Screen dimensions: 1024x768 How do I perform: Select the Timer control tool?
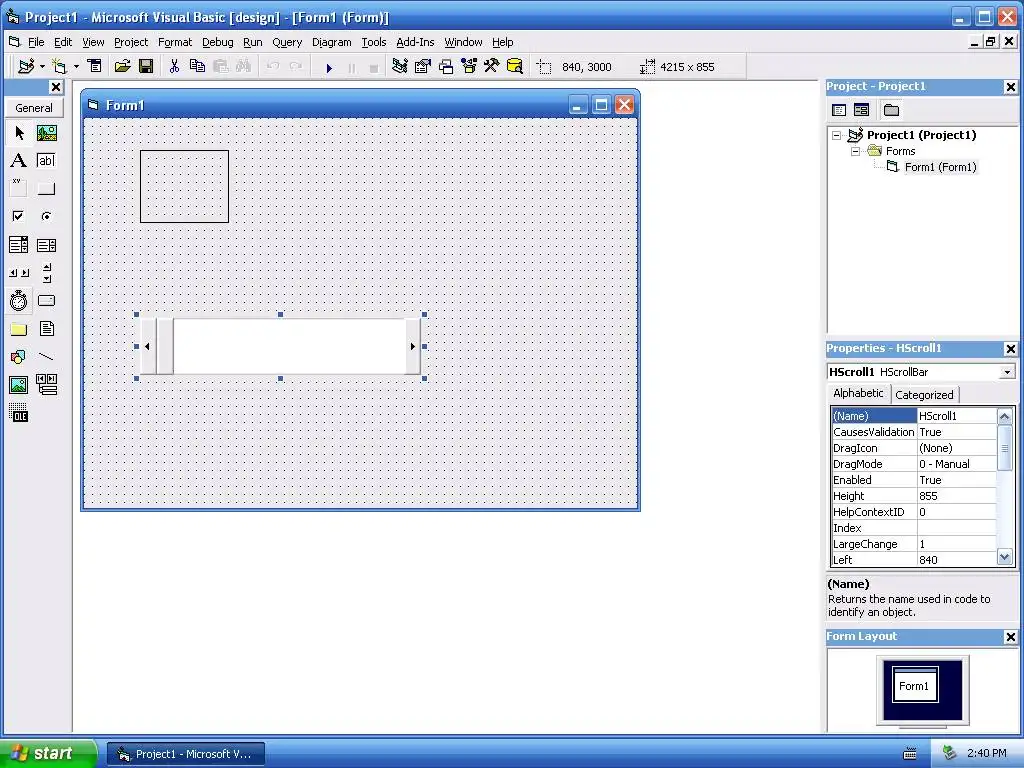tap(19, 300)
